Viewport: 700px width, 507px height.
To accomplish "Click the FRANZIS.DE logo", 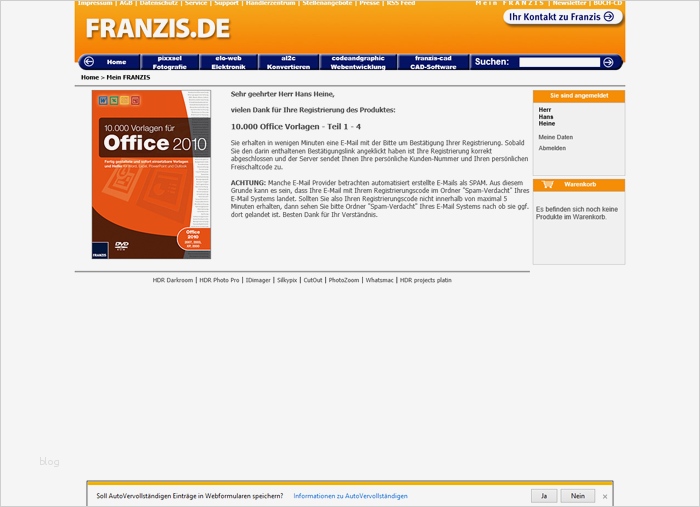I will pos(158,29).
